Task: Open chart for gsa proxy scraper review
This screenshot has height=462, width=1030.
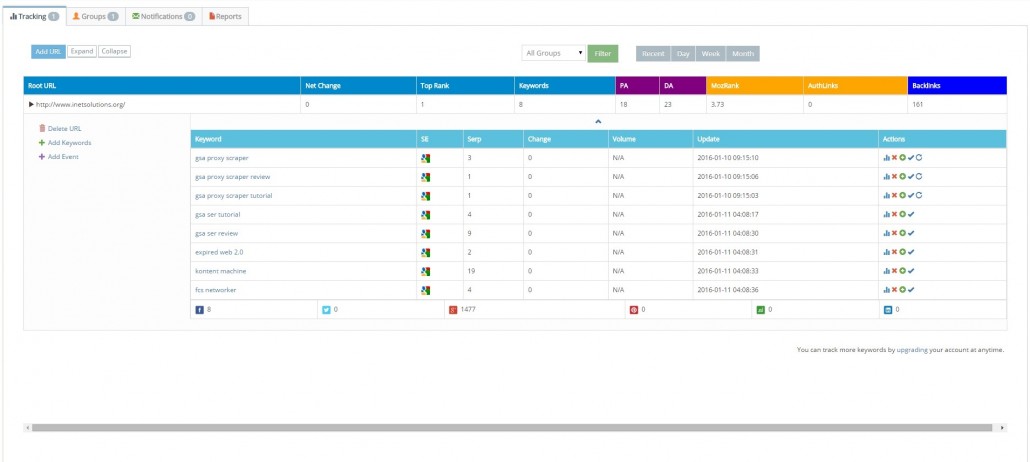Action: (x=887, y=177)
